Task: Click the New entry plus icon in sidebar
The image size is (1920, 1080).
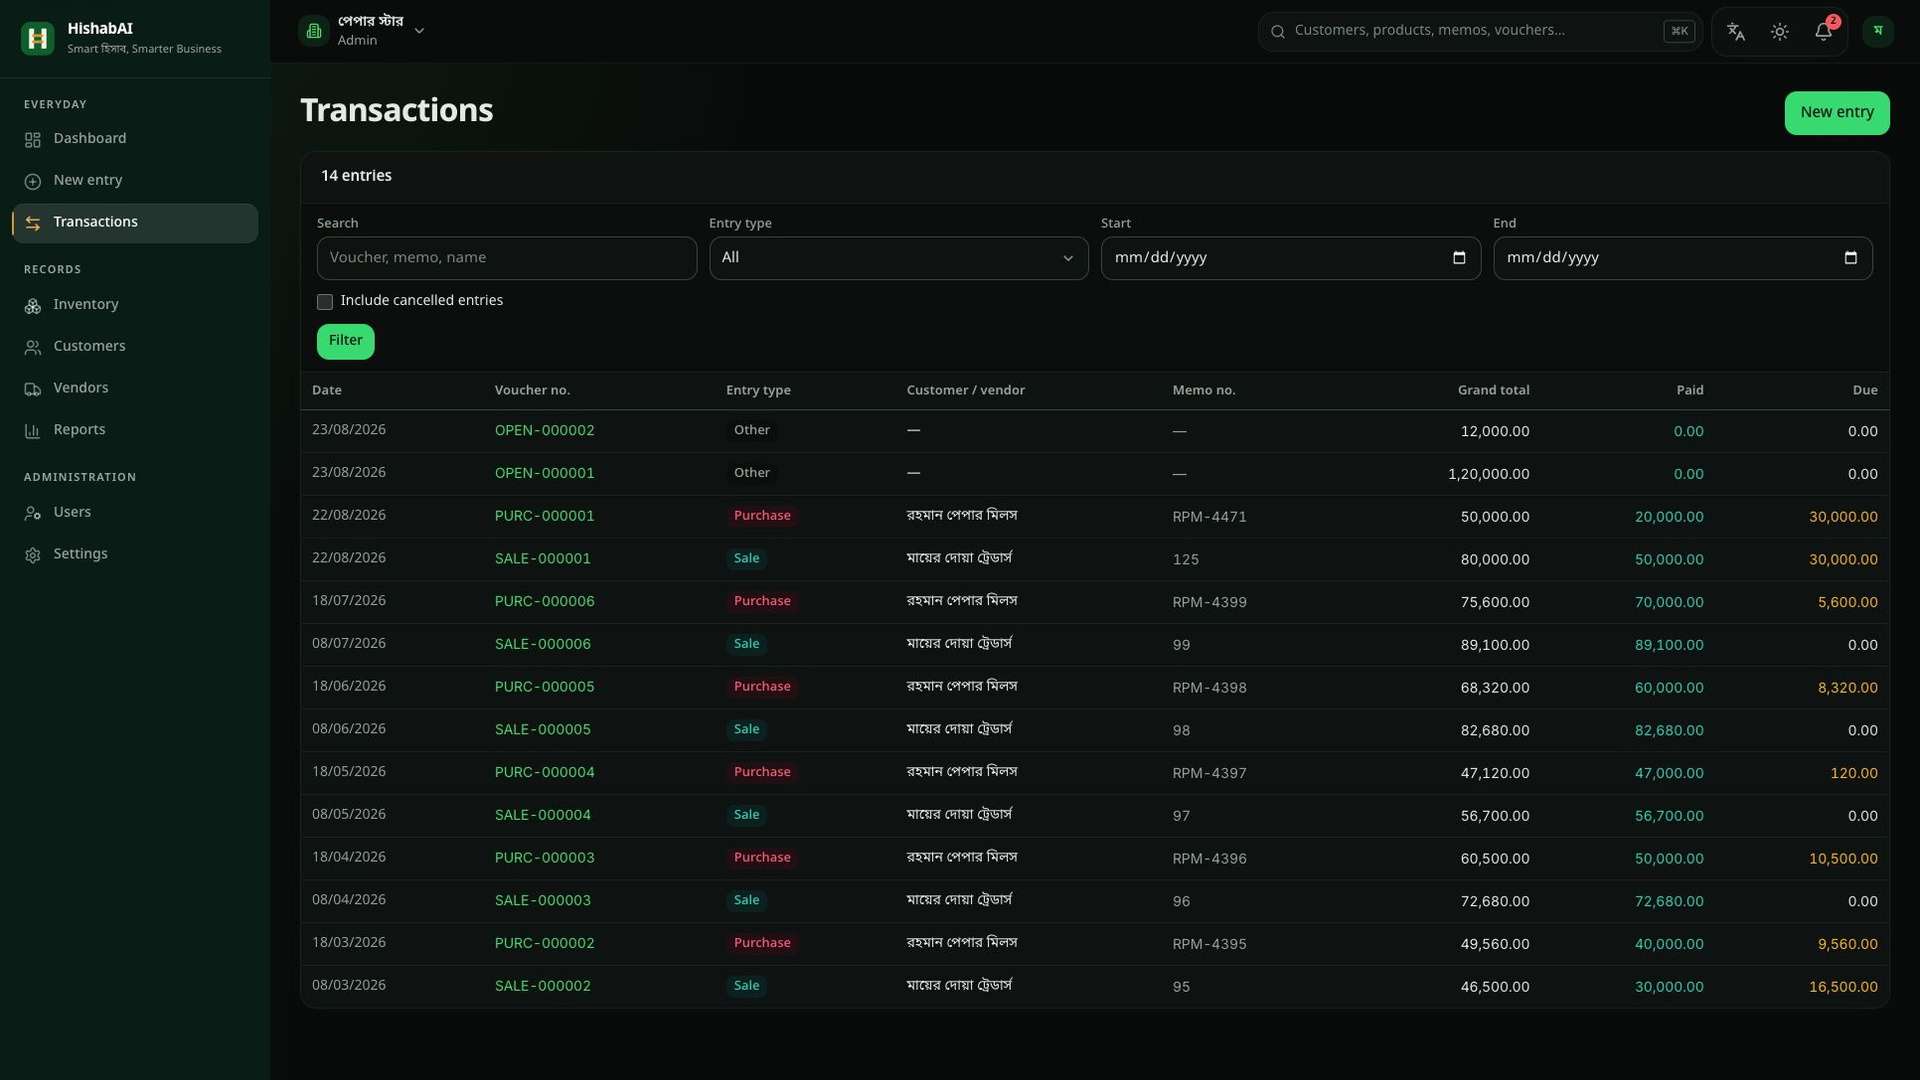Action: click(x=33, y=182)
